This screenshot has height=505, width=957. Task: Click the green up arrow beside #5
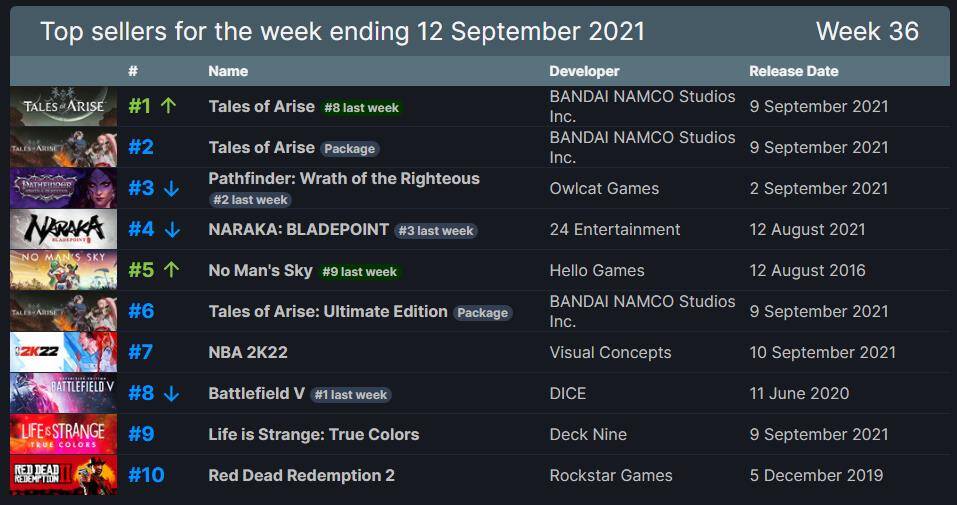coord(169,270)
